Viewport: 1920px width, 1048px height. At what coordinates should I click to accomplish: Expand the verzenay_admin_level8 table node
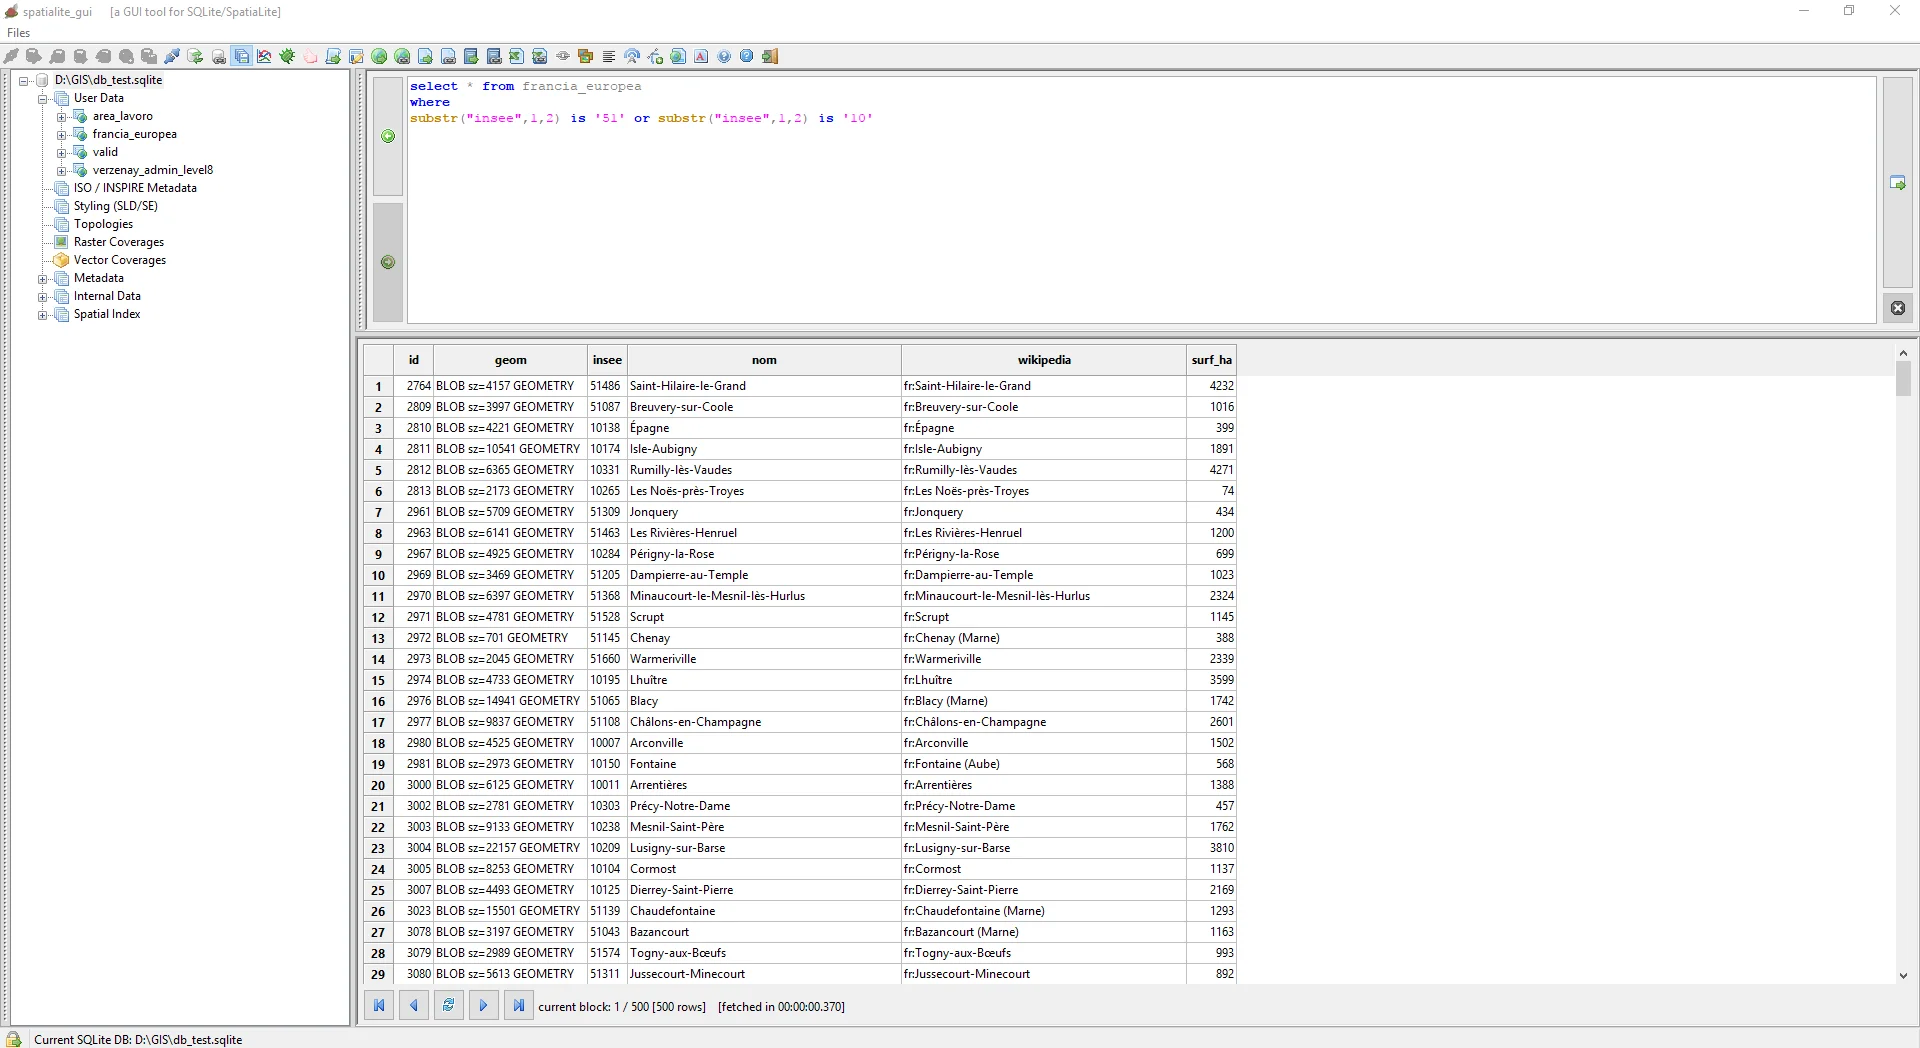point(62,171)
